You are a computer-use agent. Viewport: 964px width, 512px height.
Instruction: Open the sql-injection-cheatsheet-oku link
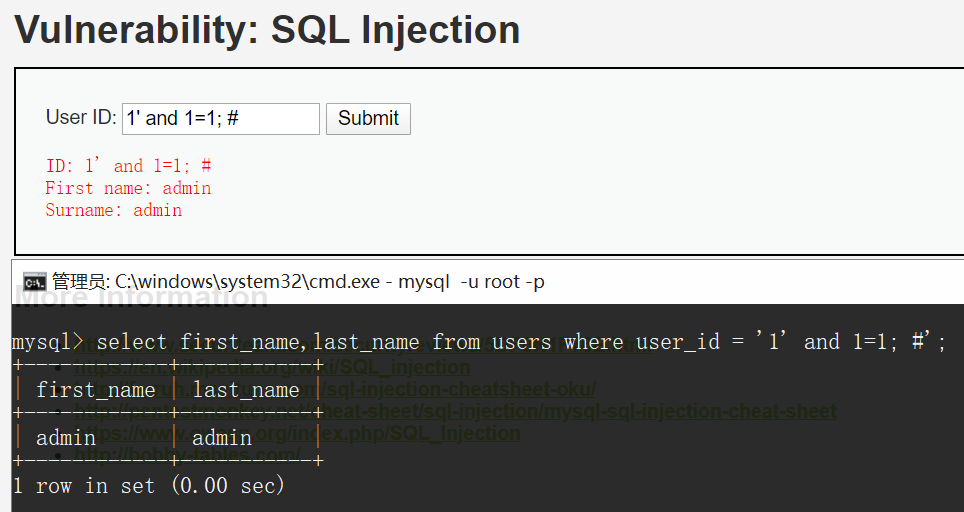click(335, 389)
